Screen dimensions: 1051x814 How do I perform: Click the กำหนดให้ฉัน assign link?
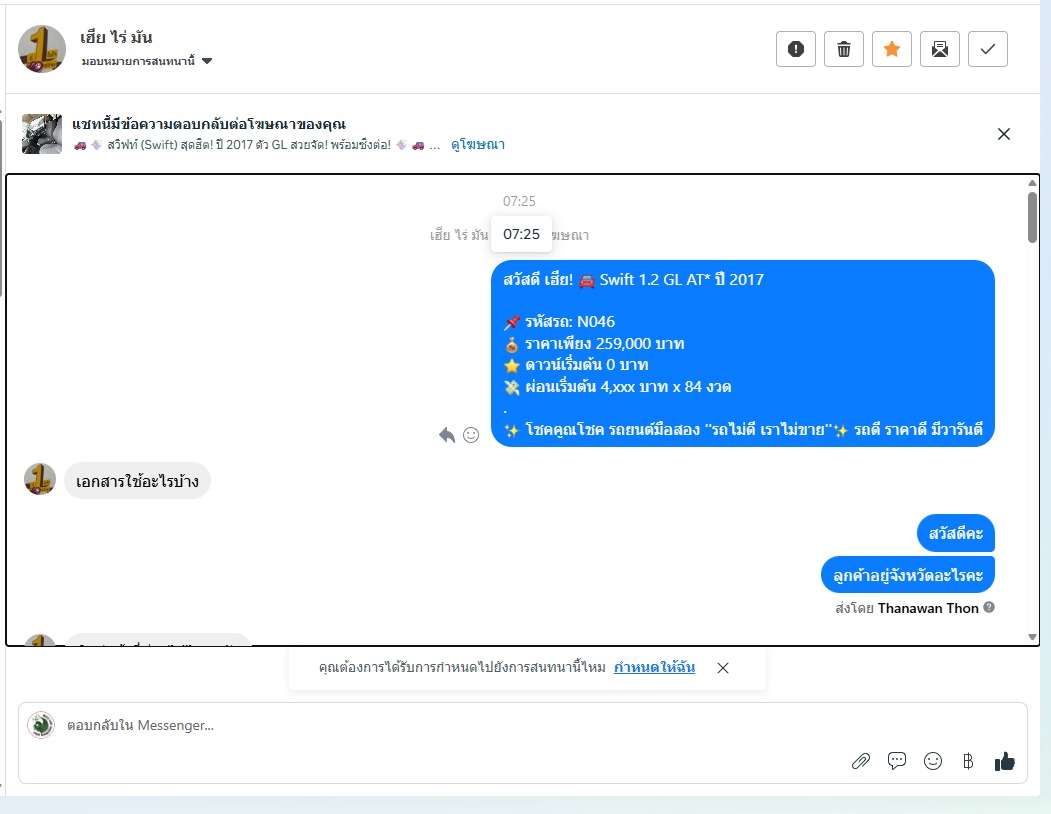tap(654, 667)
